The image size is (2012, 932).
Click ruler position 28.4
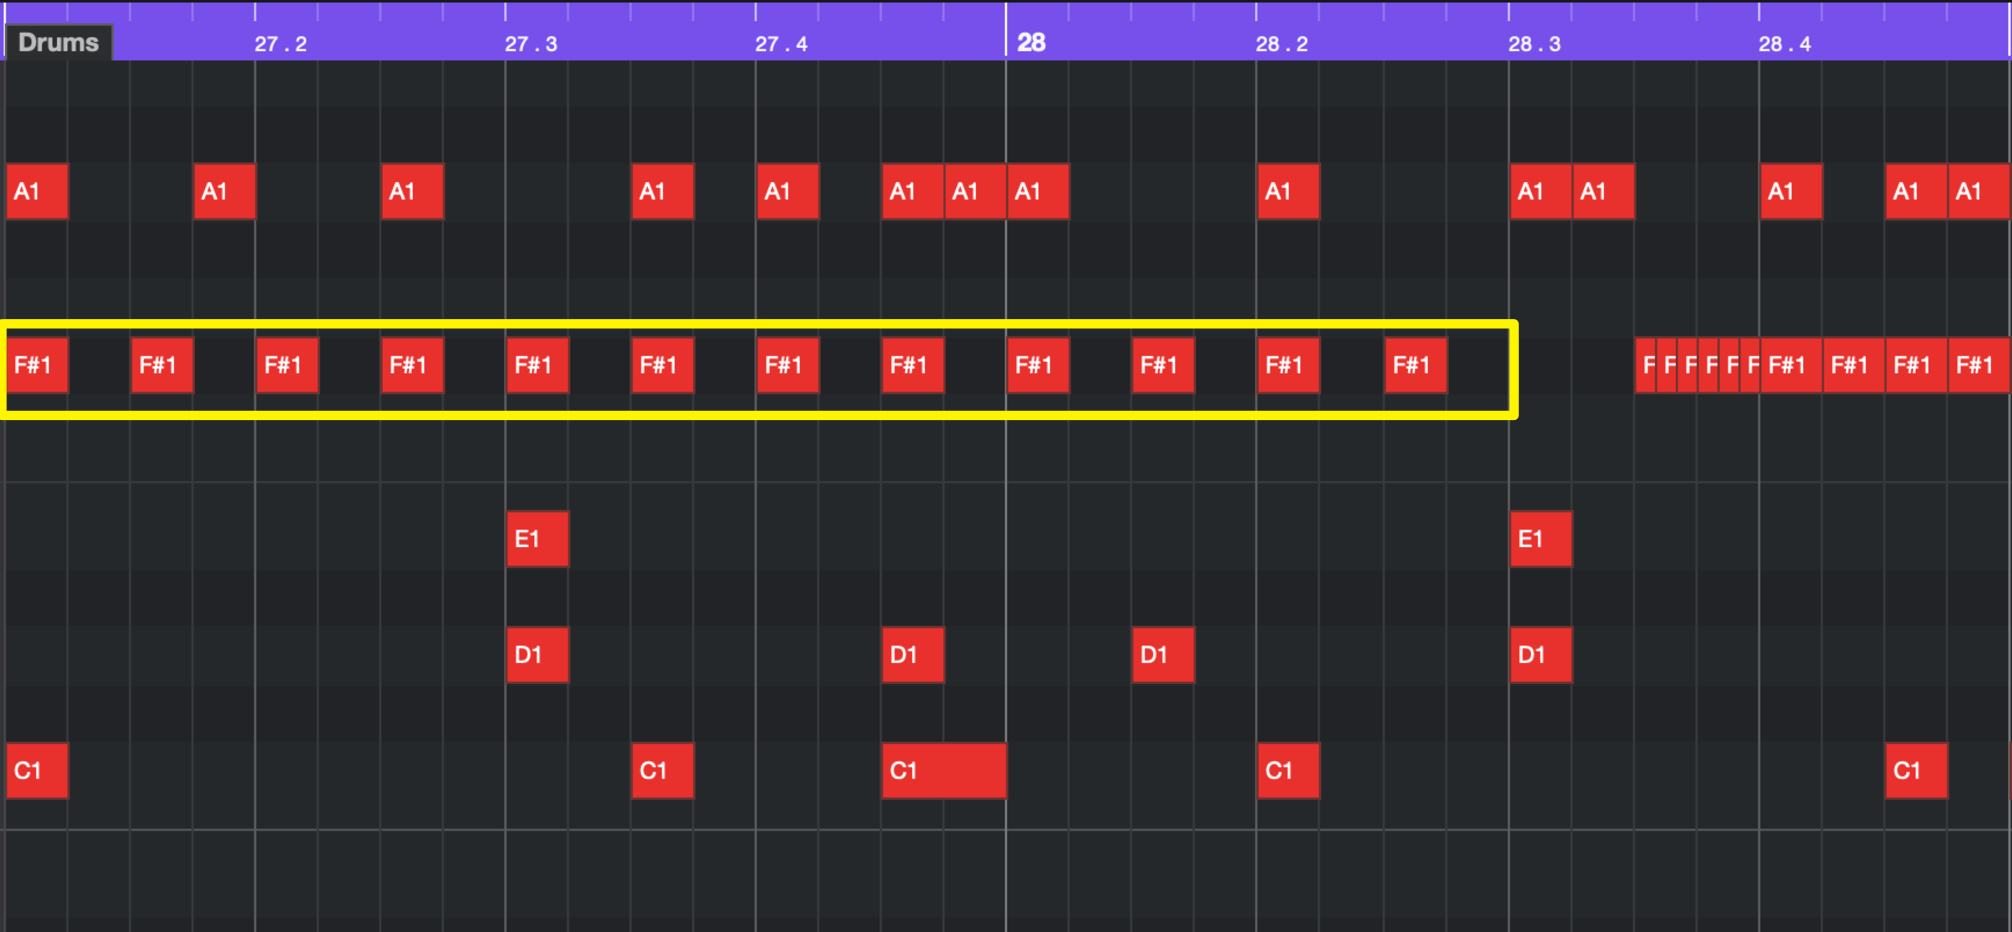[1785, 44]
